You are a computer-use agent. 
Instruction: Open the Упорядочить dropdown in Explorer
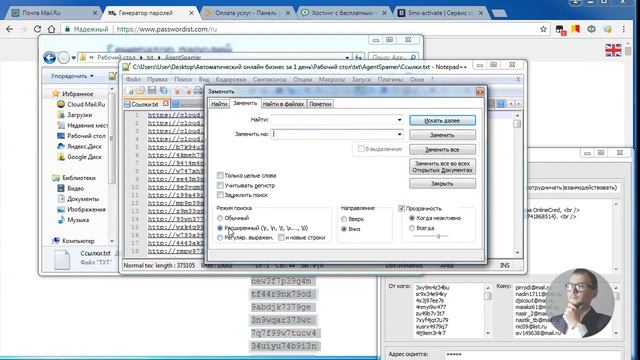point(72,76)
